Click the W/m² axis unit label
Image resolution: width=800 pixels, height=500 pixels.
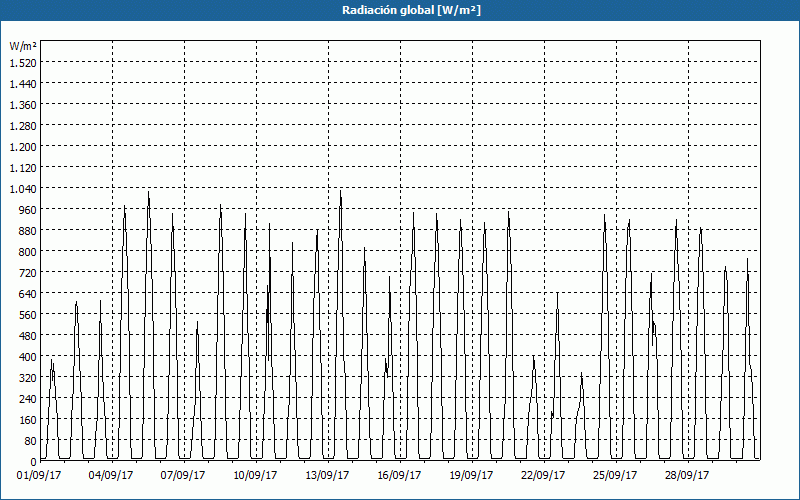pyautogui.click(x=23, y=46)
